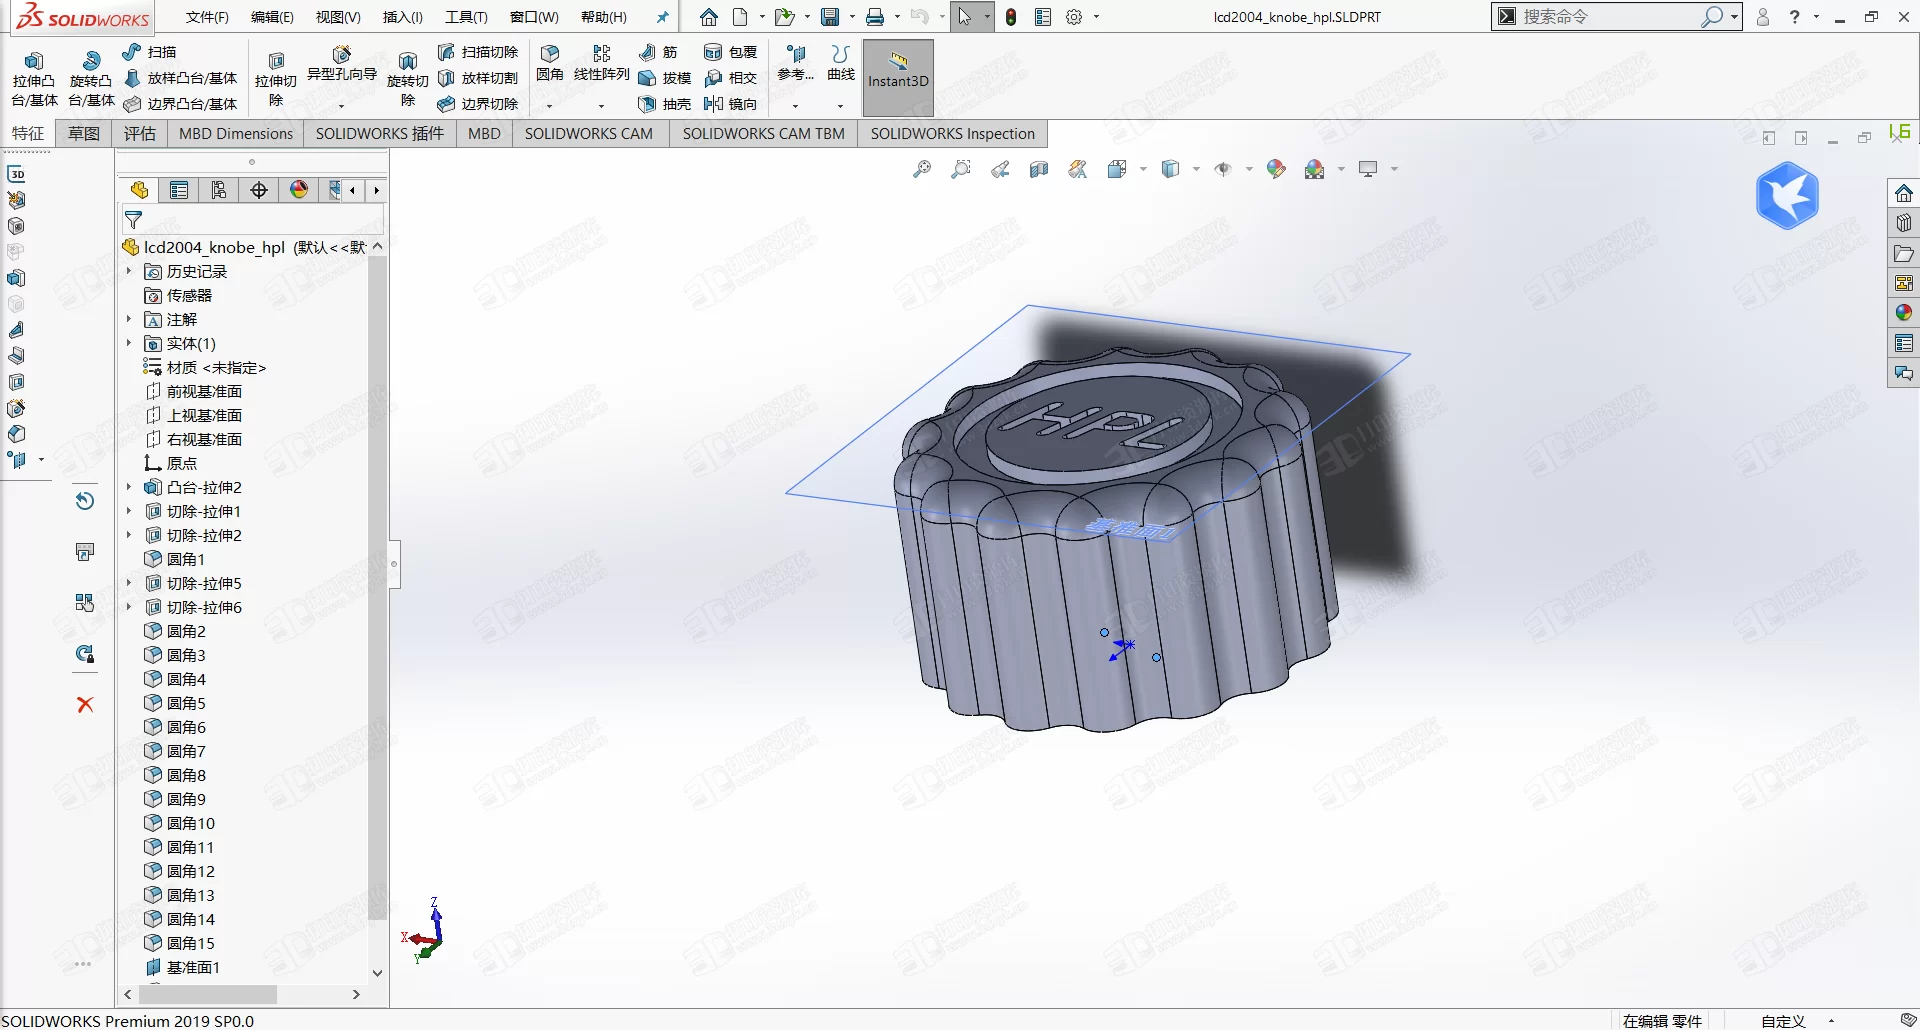The image size is (1920, 1030).
Task: Expand the 切除-拉伸5 feature
Action: click(129, 583)
